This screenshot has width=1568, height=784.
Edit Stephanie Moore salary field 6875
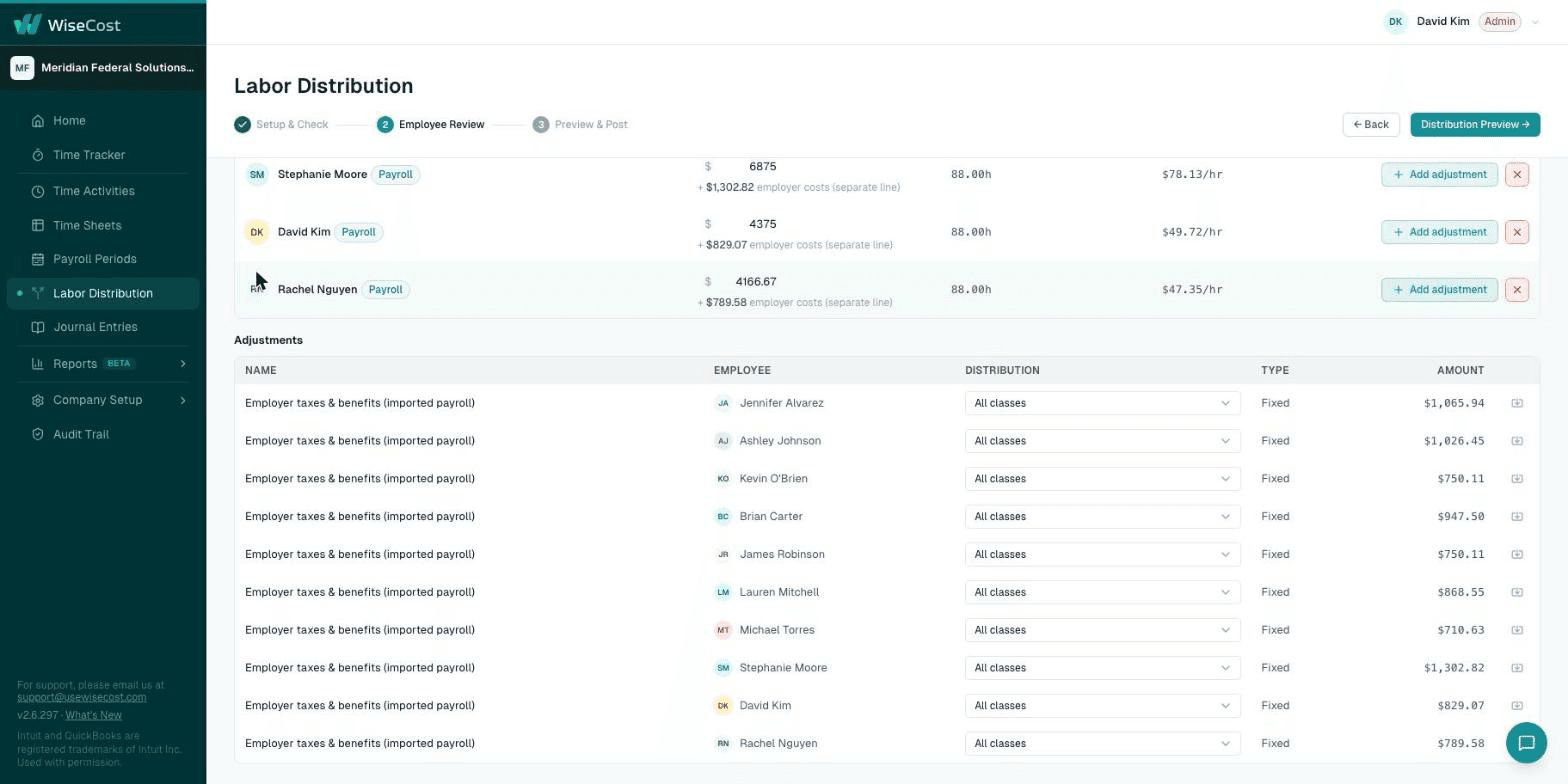pos(762,167)
